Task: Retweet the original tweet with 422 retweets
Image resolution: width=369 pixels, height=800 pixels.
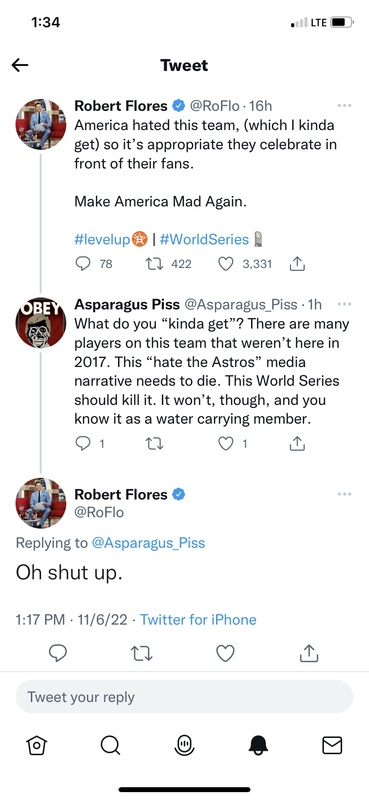Action: click(x=153, y=264)
